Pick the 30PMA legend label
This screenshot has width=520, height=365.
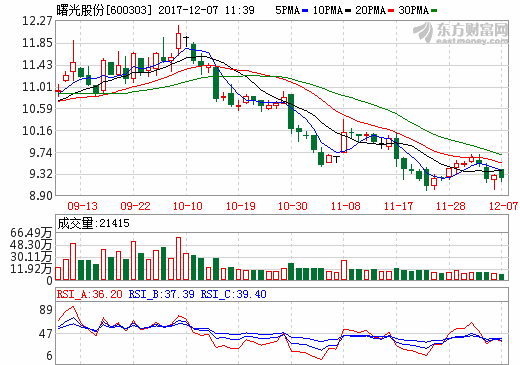(x=414, y=10)
